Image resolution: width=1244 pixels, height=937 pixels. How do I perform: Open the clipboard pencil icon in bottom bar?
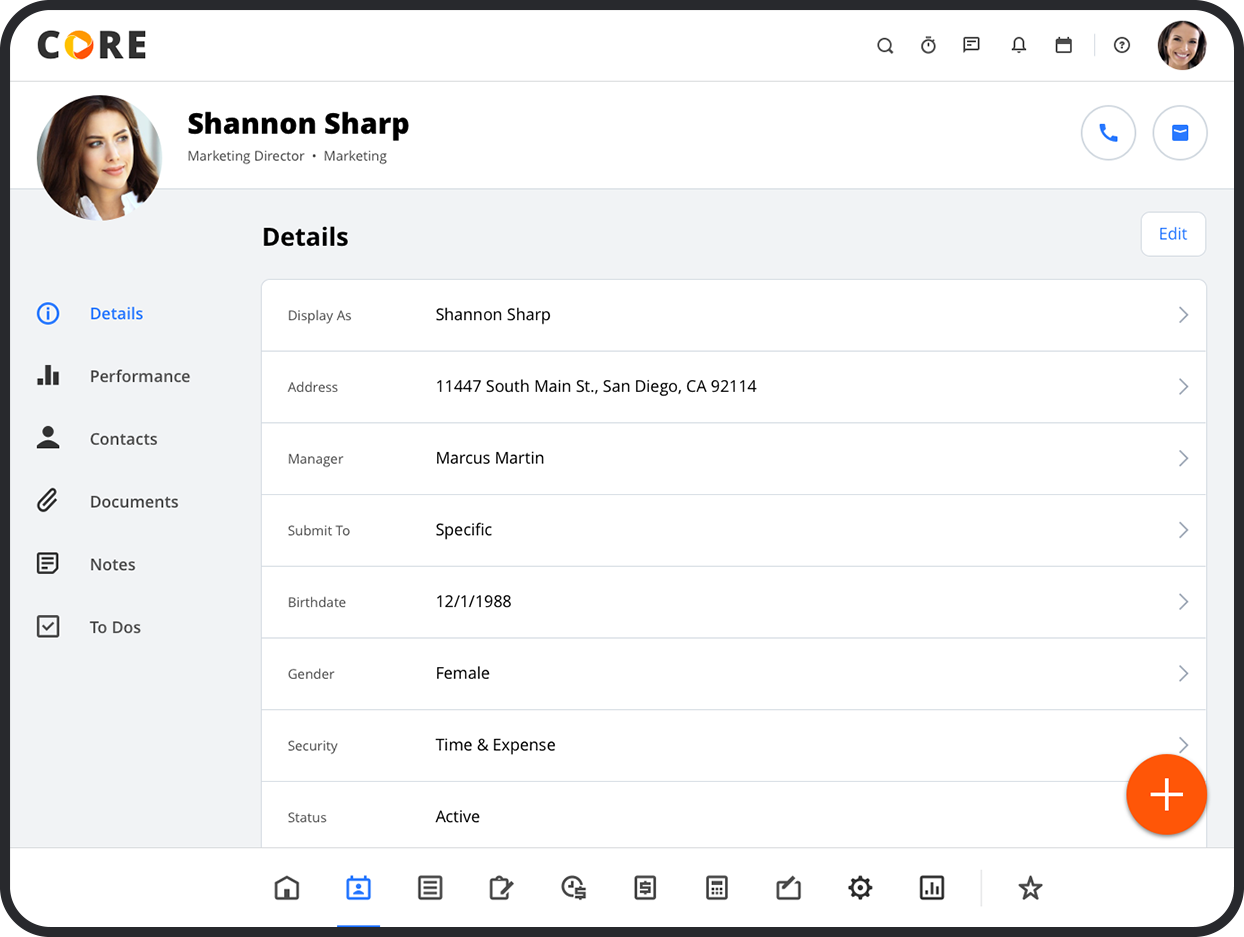tap(501, 888)
